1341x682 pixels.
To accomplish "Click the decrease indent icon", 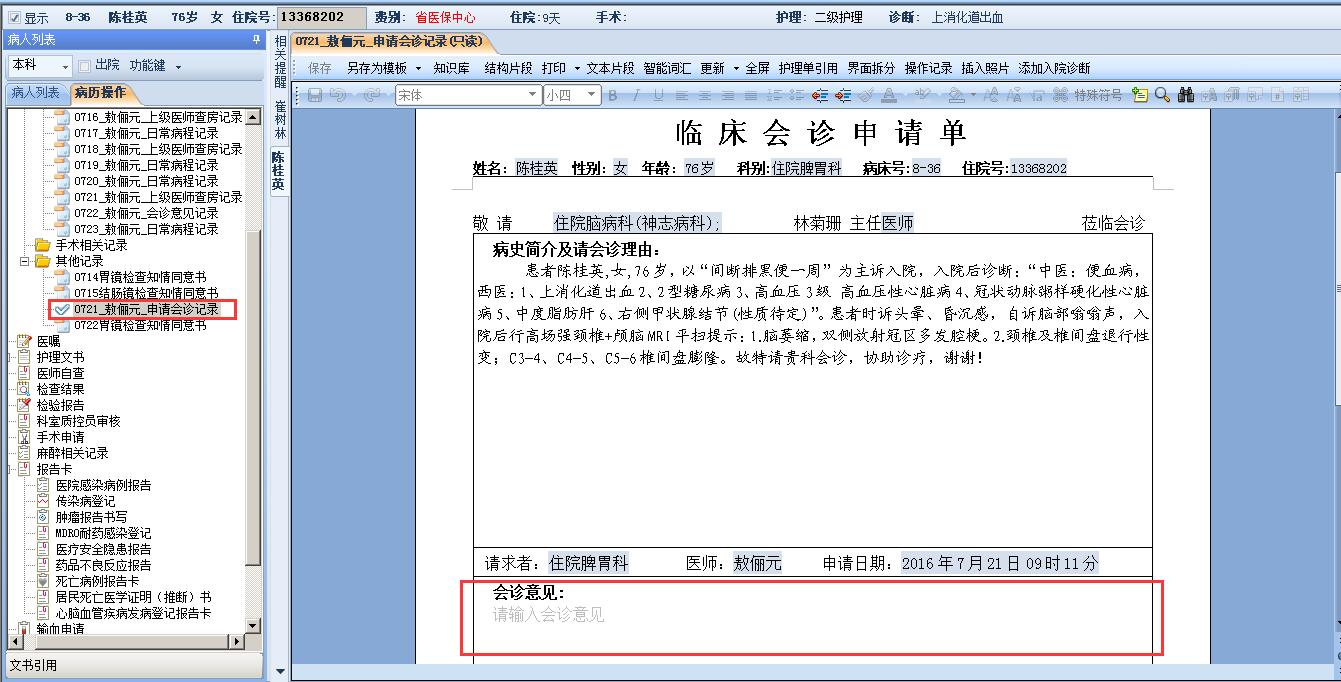I will 820,95.
